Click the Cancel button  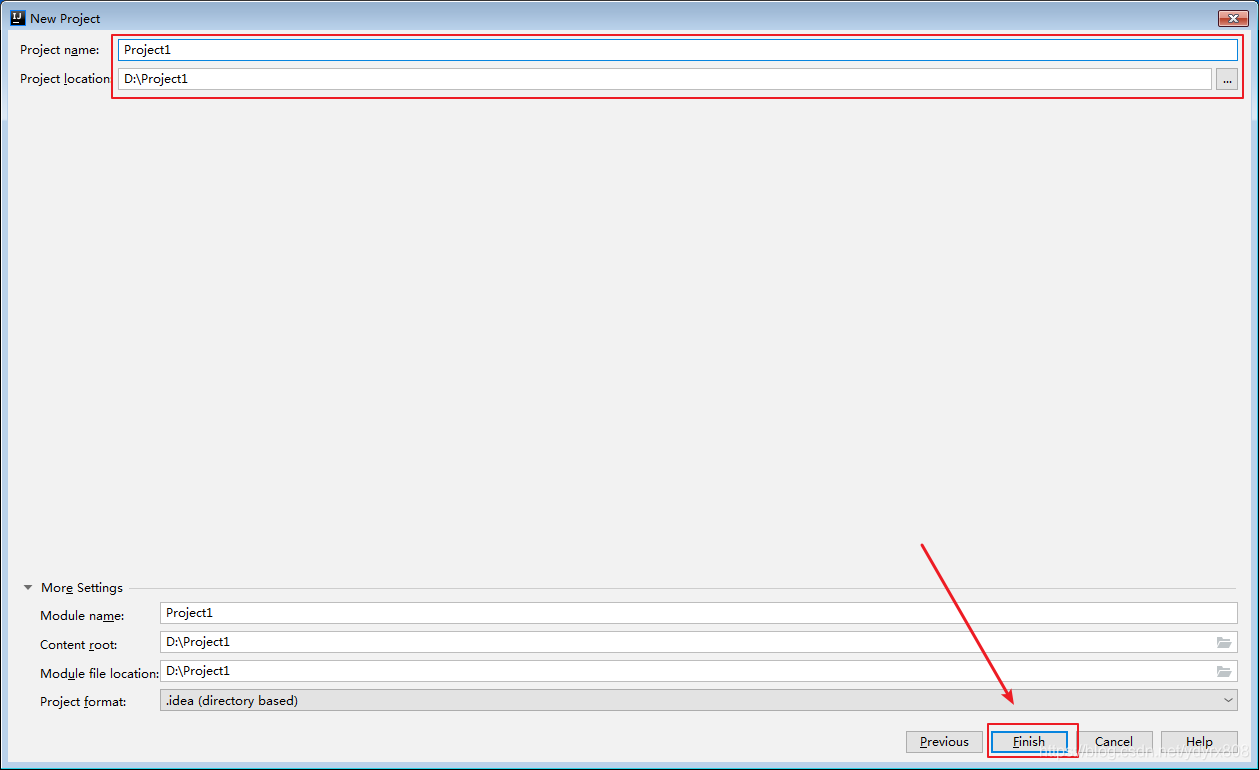click(x=1114, y=742)
